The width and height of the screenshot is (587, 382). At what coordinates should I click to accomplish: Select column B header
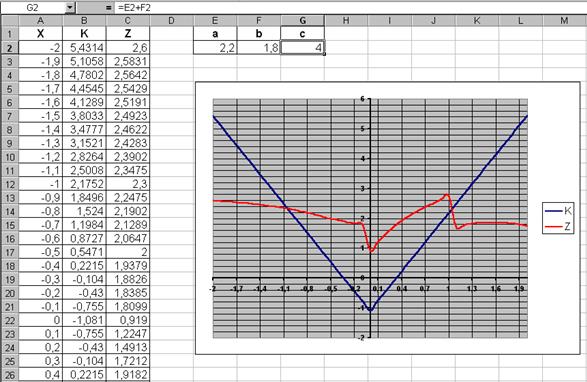(84, 20)
